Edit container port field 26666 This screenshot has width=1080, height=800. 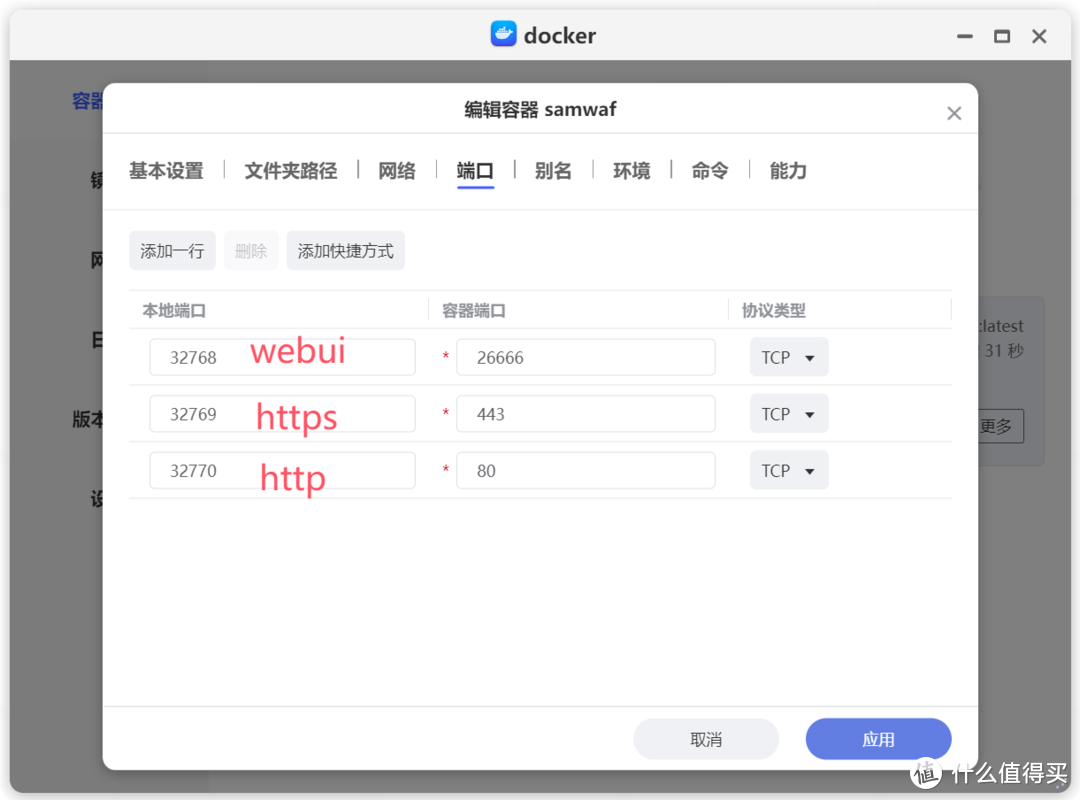click(x=586, y=357)
